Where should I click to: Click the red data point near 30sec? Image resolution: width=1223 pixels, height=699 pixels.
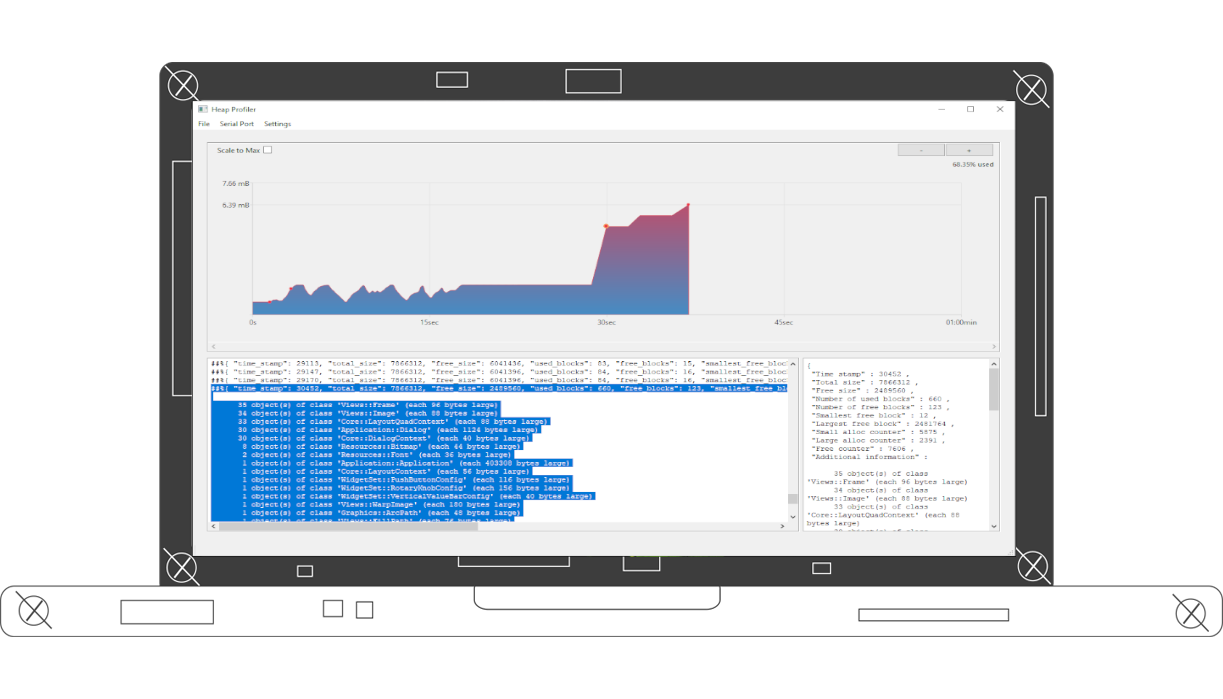605,226
